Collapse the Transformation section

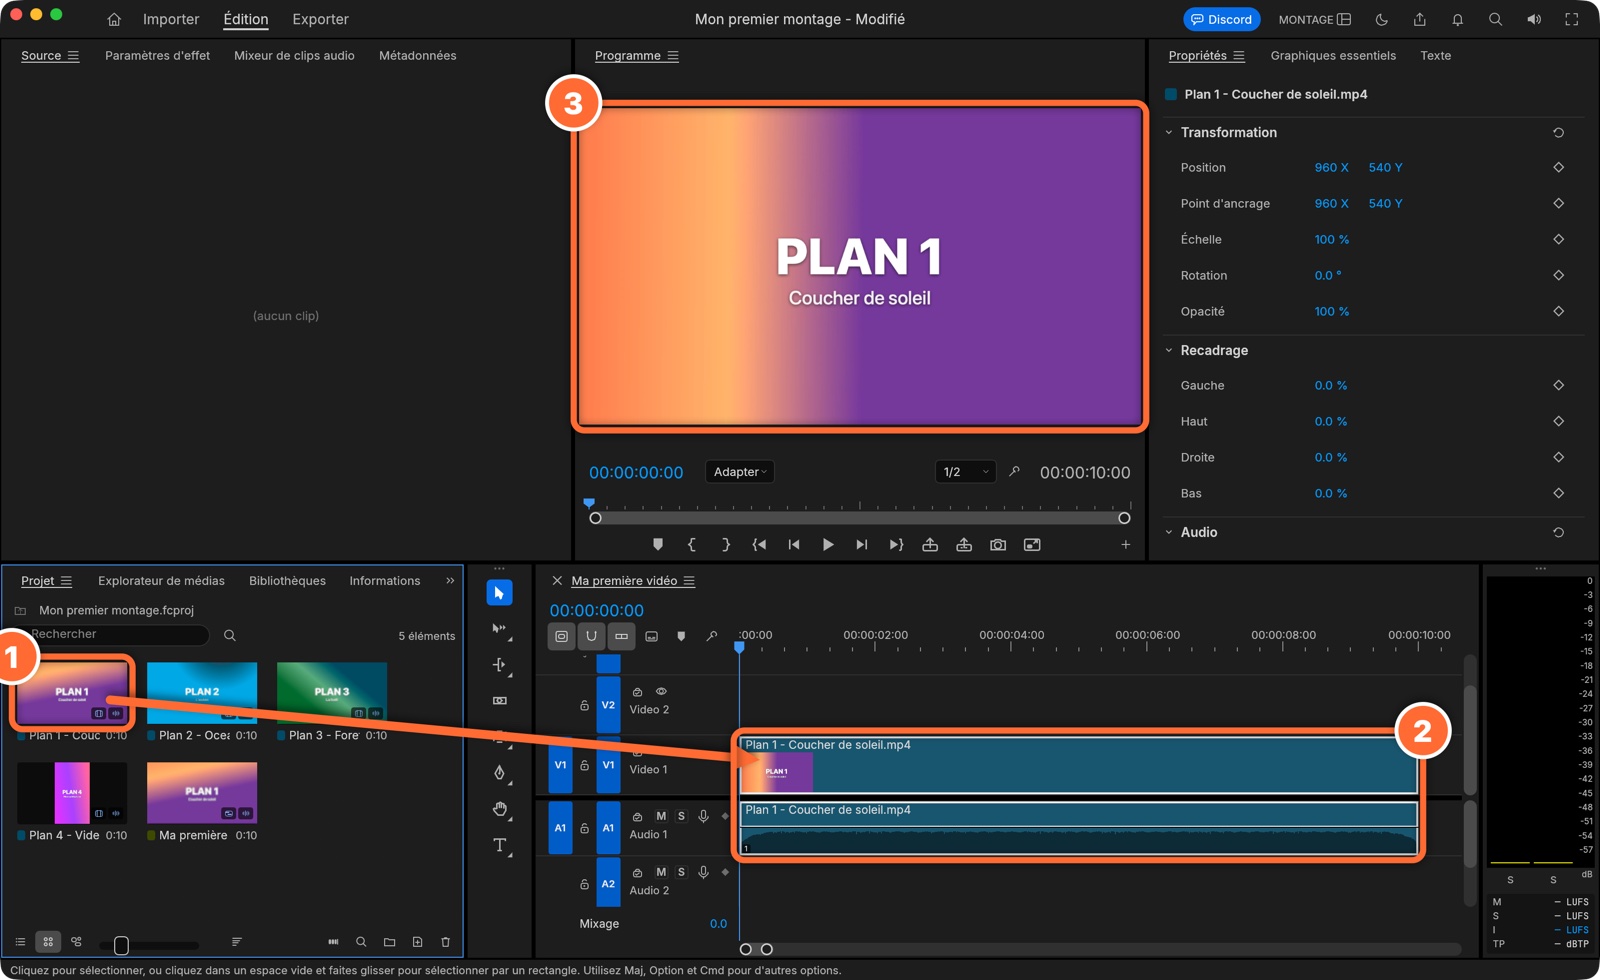point(1168,133)
